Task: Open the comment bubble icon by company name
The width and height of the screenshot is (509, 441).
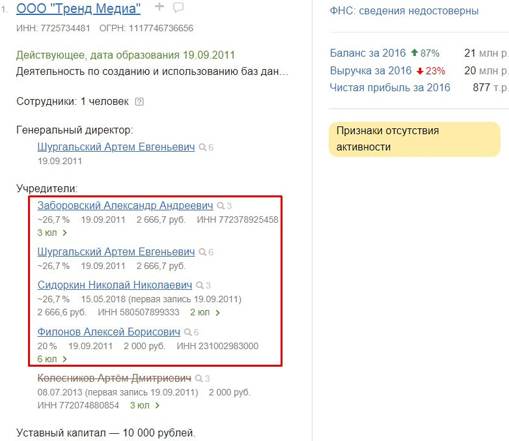Action: pos(178,7)
